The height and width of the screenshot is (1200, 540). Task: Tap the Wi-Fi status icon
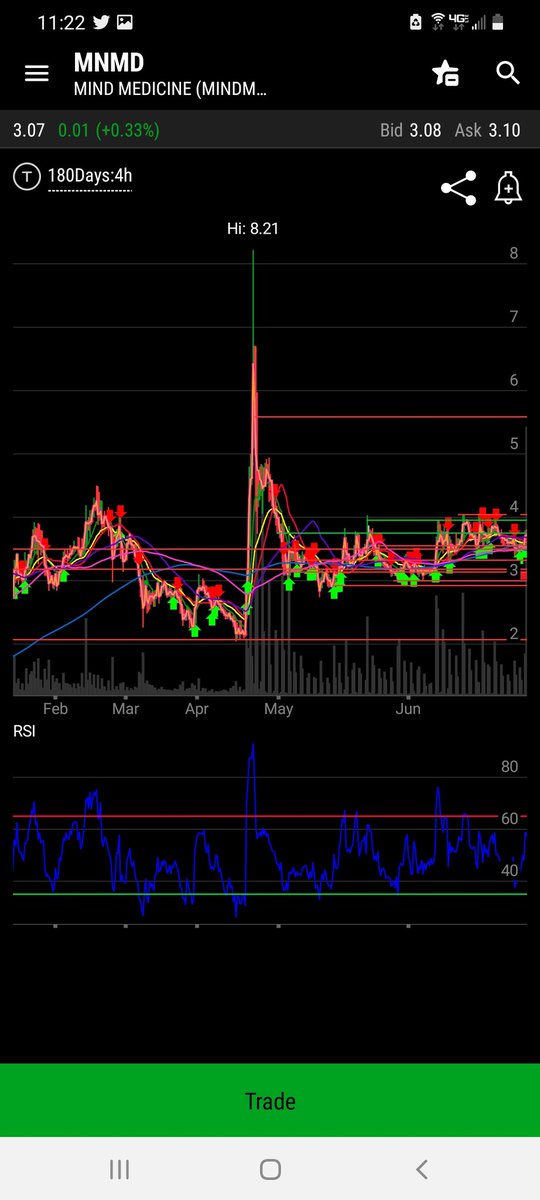[x=438, y=22]
